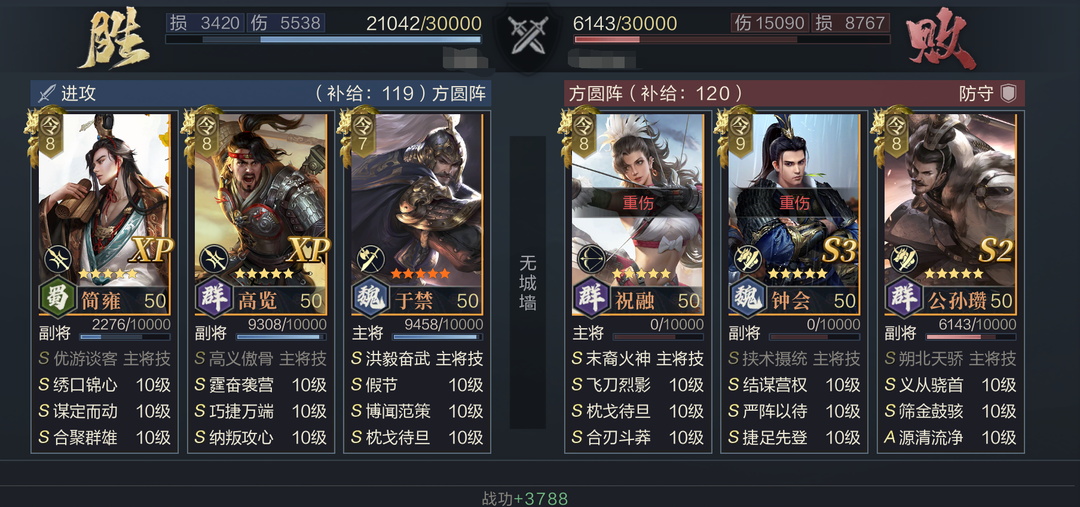The image size is (1080, 507).
Task: Click the blue 21042/30000 troop bar
Action: pos(323,40)
